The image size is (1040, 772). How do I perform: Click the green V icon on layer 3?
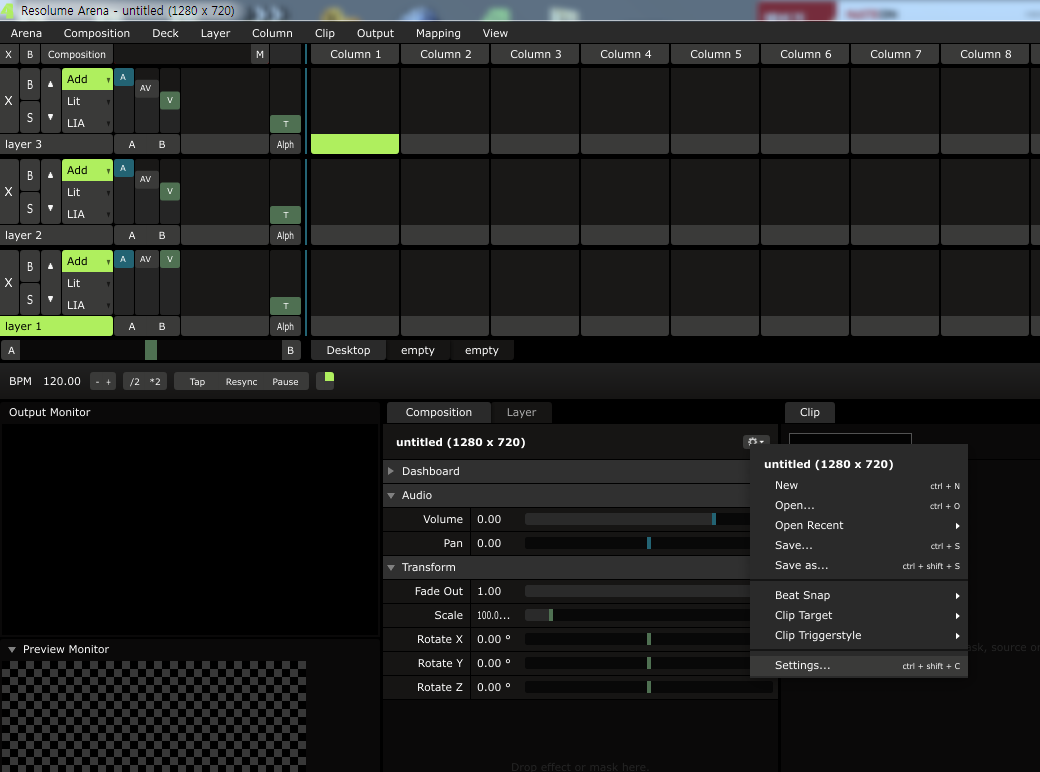coord(170,100)
